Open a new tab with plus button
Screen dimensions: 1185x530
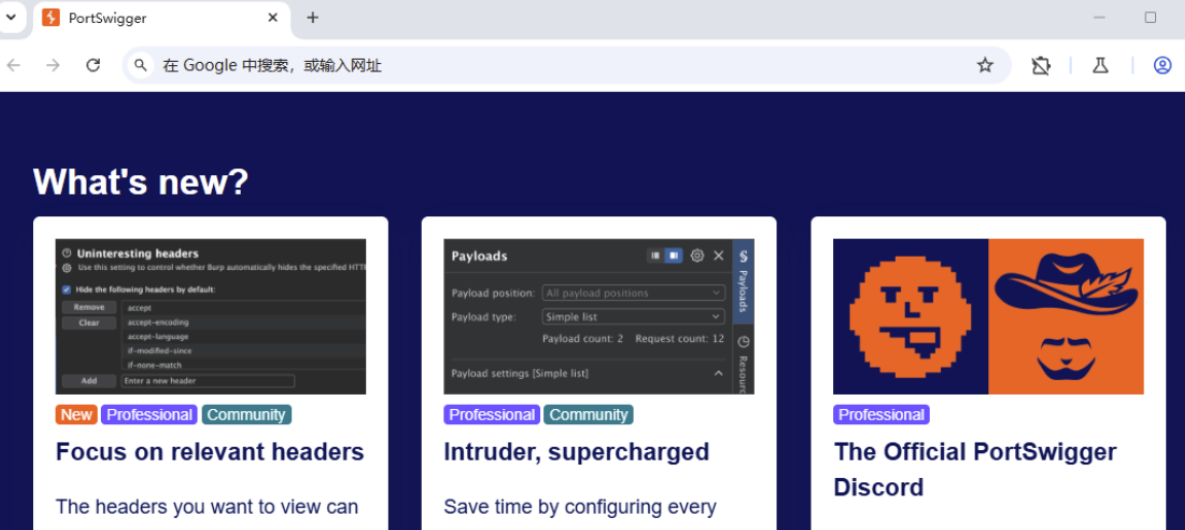click(313, 18)
